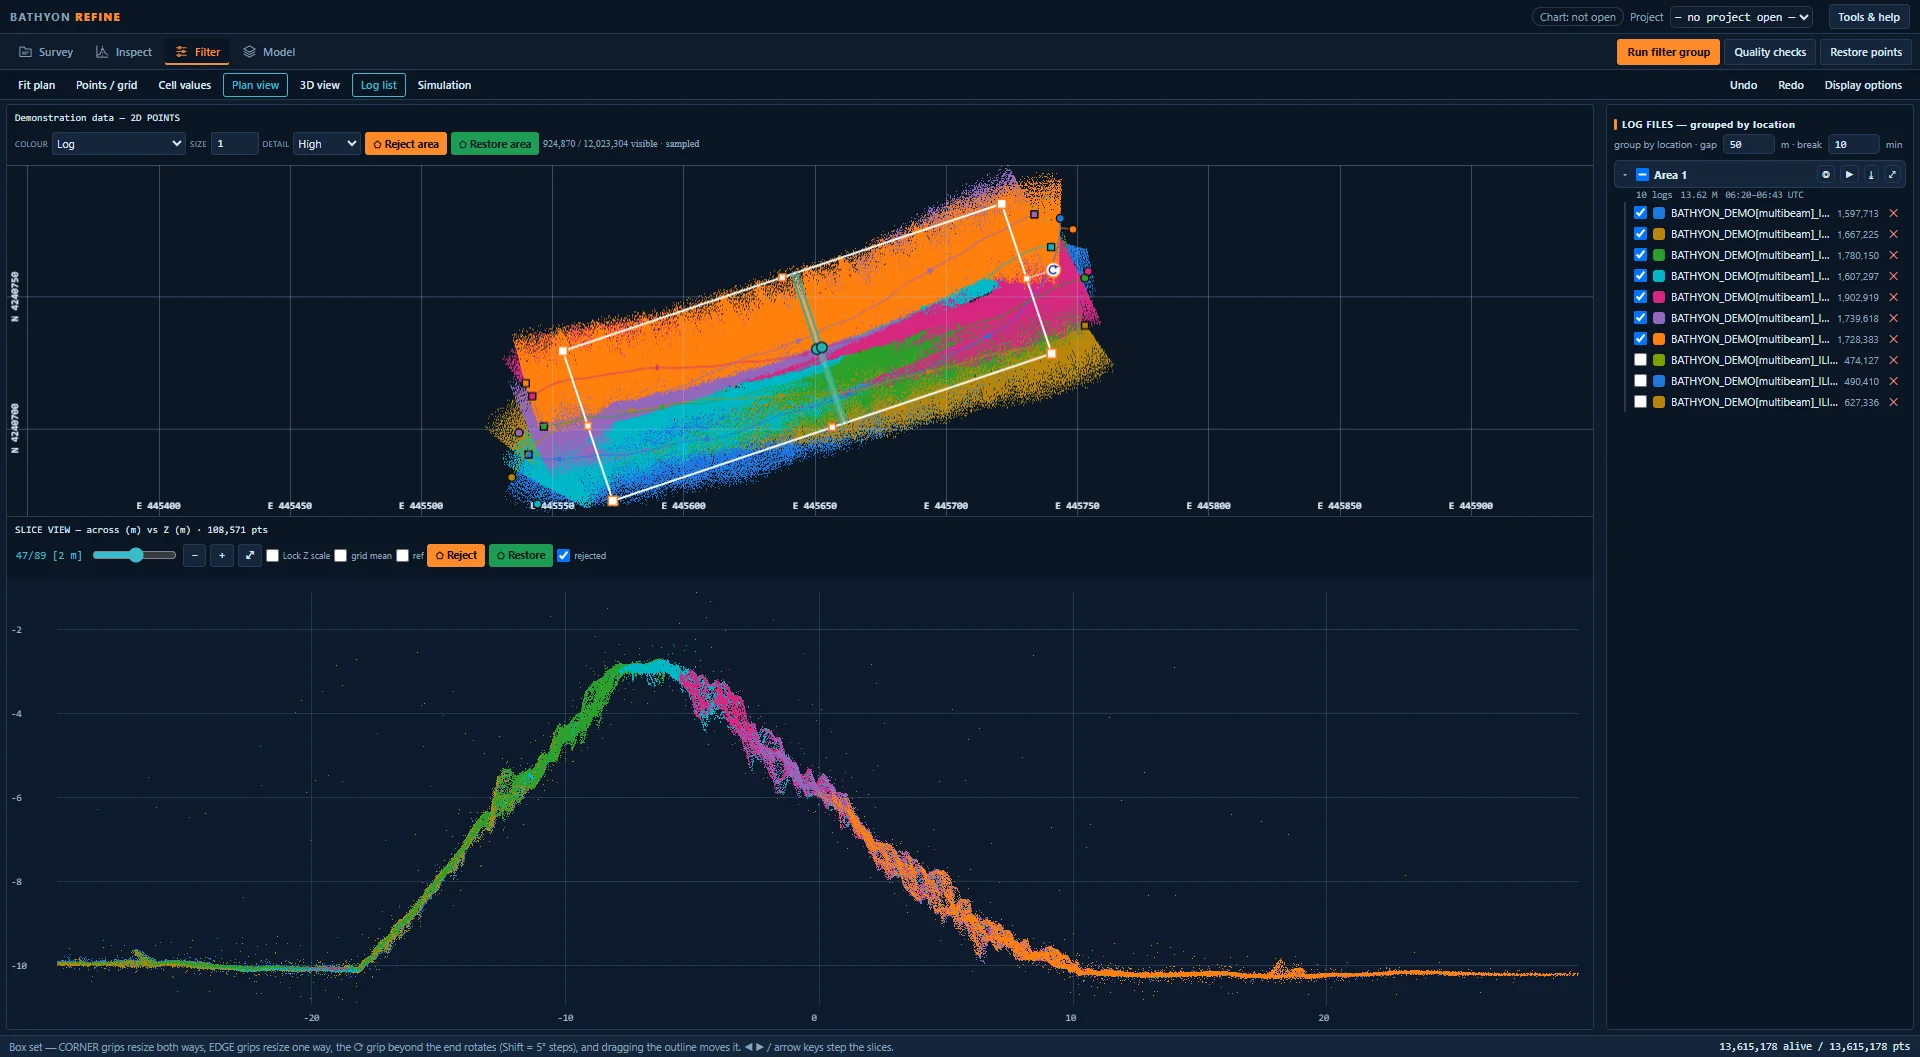Click the slice view expand arrows icon
Screen dimensions: 1920x1057
pyautogui.click(x=250, y=555)
